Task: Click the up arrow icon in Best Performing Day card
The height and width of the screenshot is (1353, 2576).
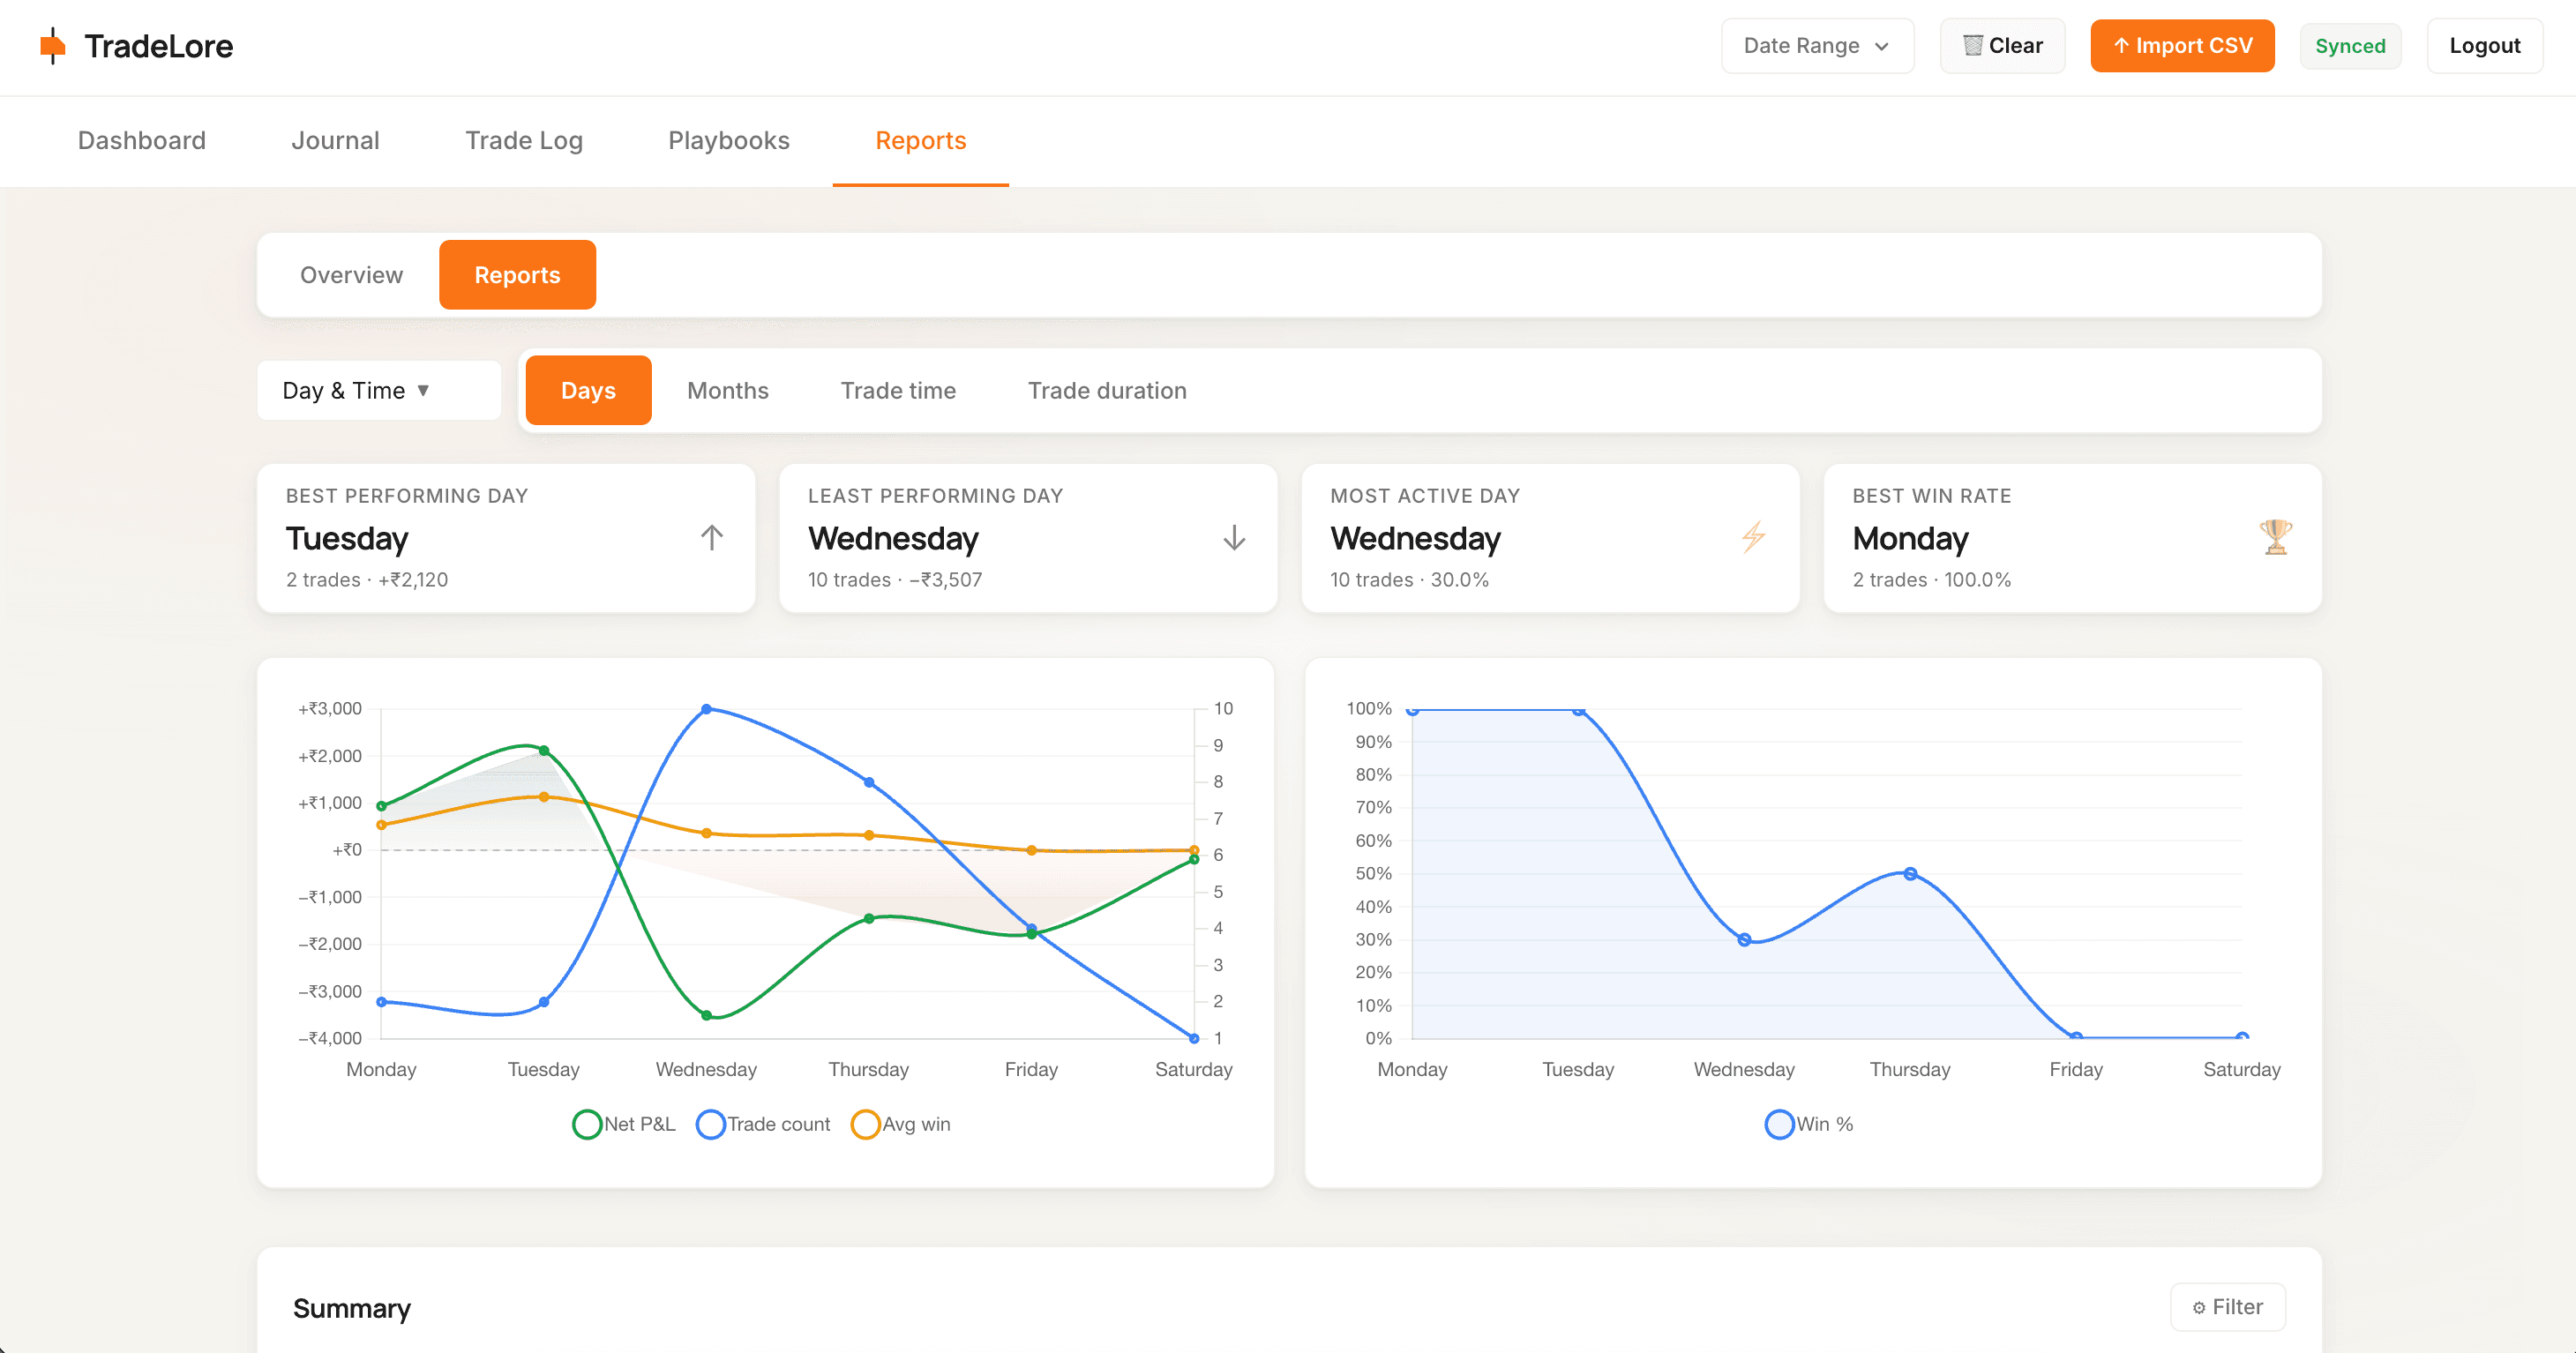Action: coord(711,538)
